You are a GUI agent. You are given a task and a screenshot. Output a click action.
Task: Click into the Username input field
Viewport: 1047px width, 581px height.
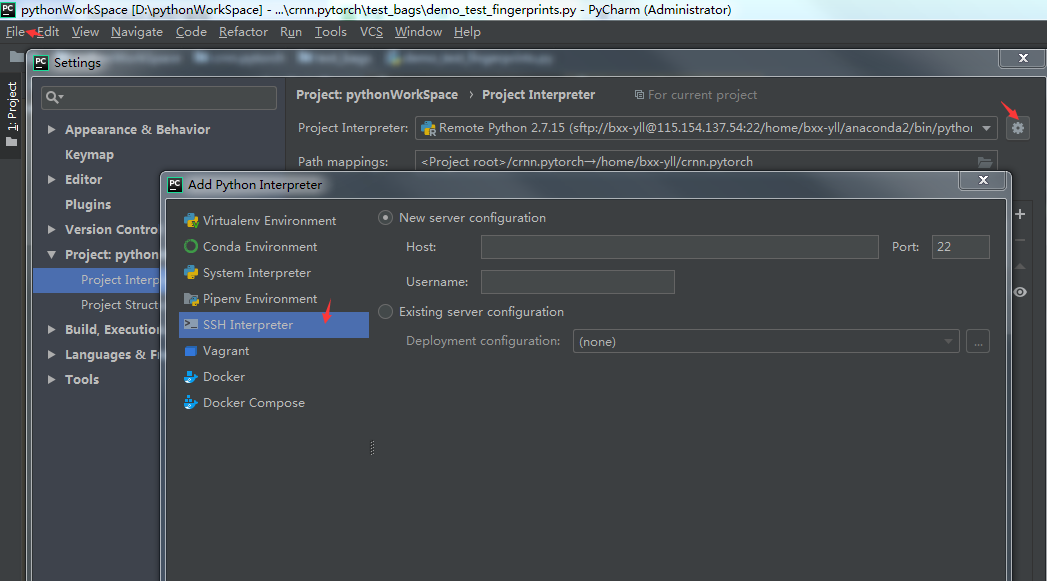click(578, 282)
